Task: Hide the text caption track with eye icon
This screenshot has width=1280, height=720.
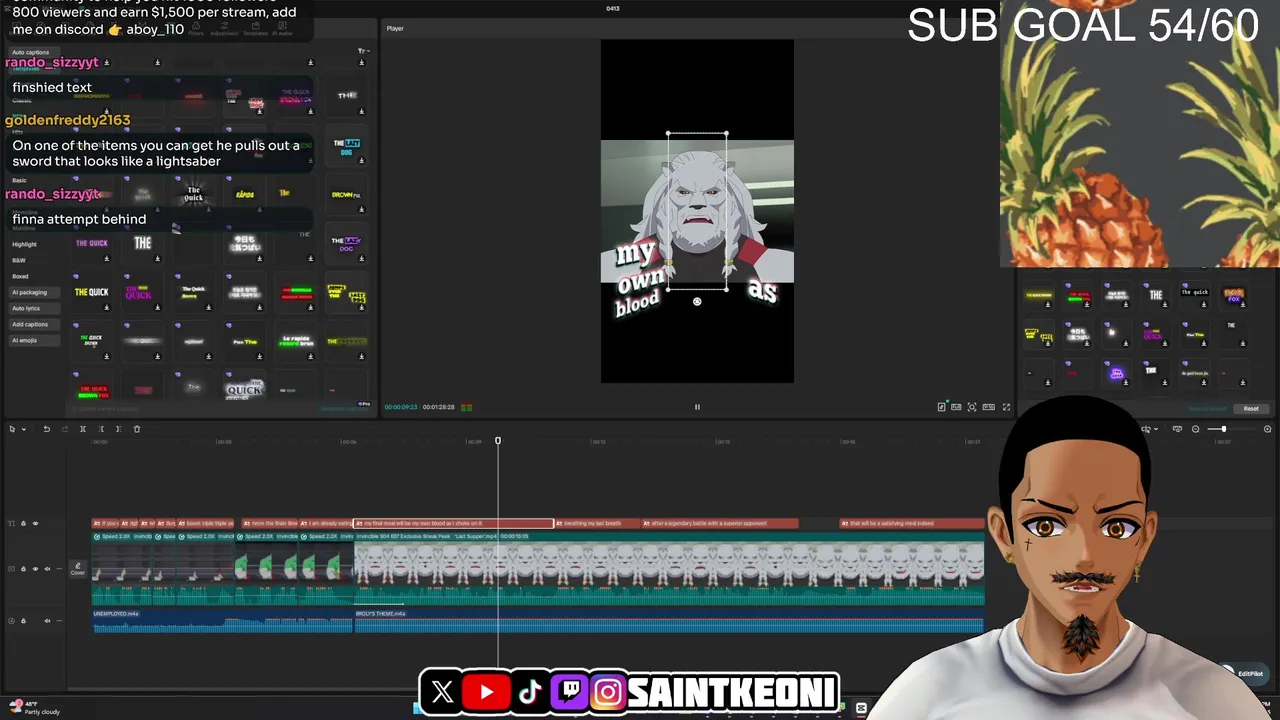Action: [x=35, y=523]
